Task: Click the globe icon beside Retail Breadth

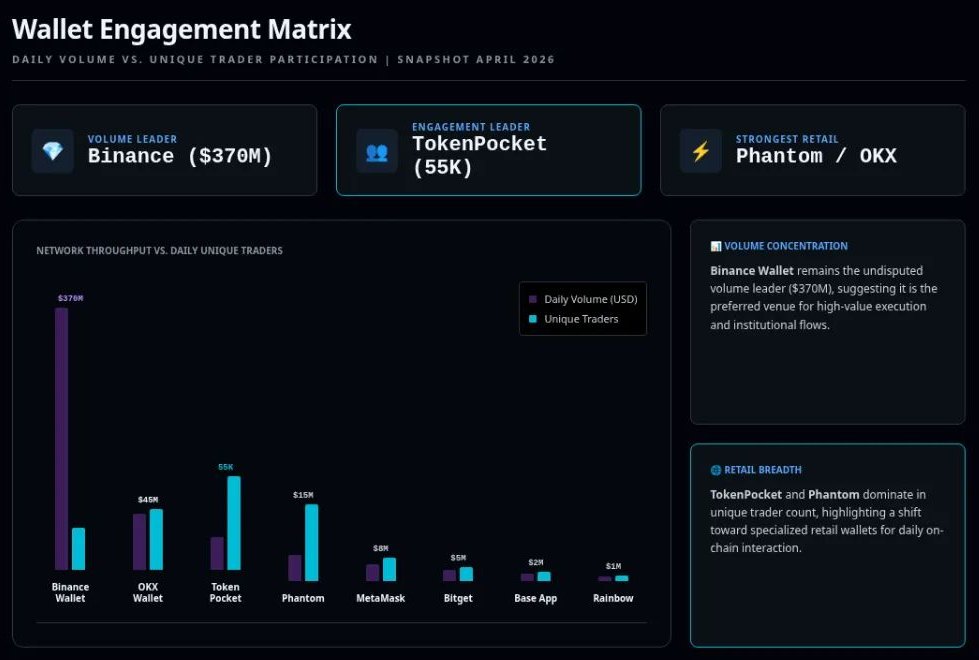Action: (x=716, y=470)
